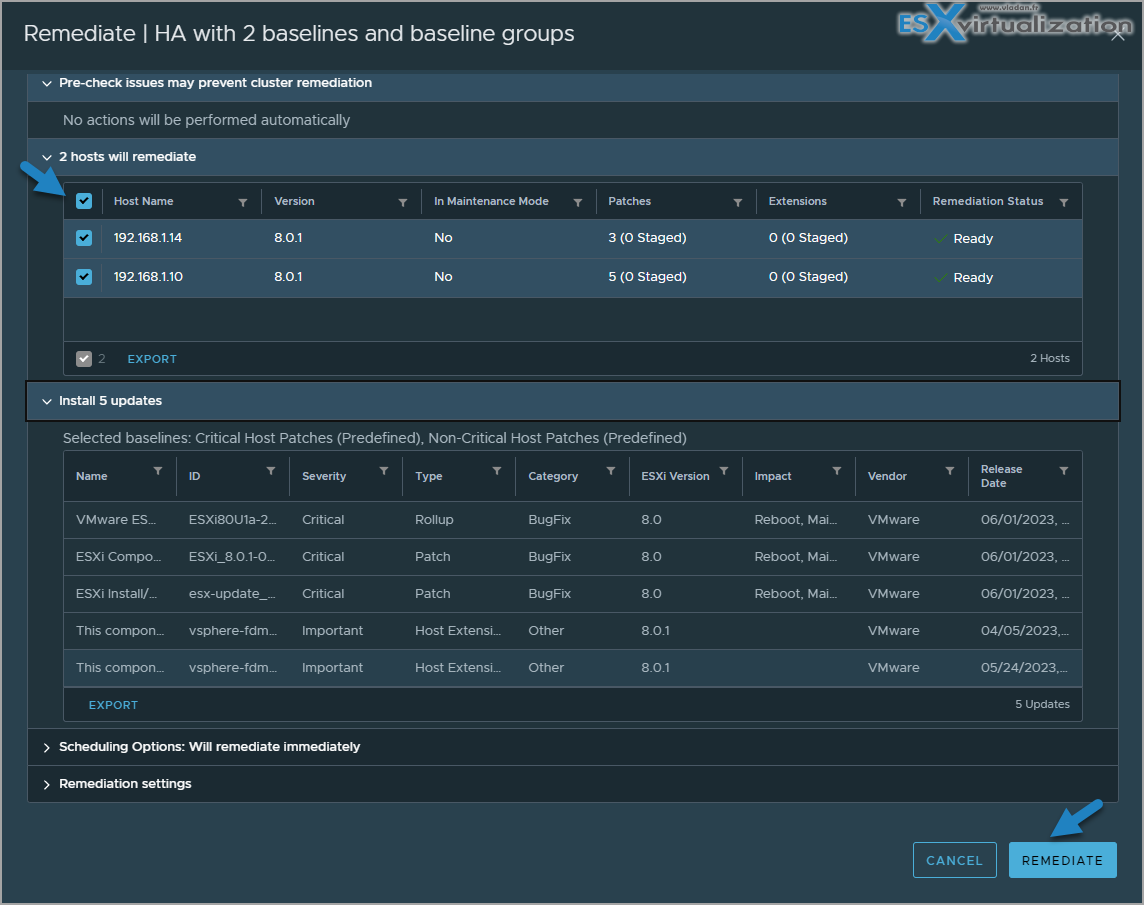This screenshot has height=905, width=1144.
Task: Export the hosts list
Action: click(152, 359)
